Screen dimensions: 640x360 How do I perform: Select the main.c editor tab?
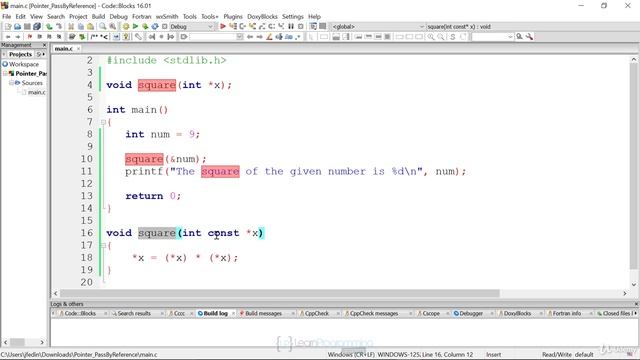(64, 49)
